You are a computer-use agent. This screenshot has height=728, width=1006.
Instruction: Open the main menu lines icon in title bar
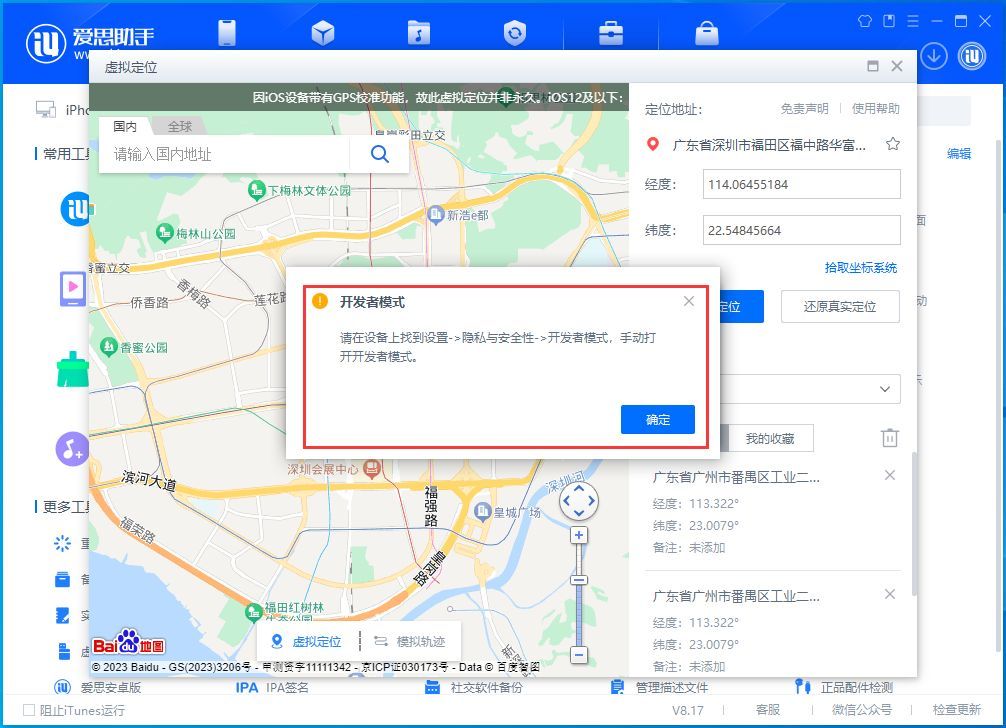point(913,21)
